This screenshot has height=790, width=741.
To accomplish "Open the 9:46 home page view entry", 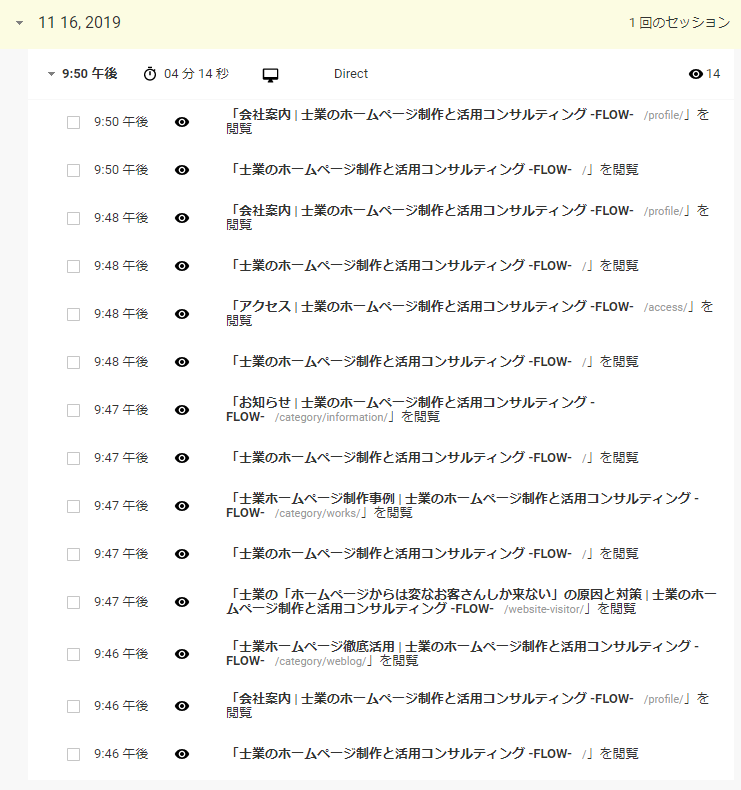I will coord(432,754).
